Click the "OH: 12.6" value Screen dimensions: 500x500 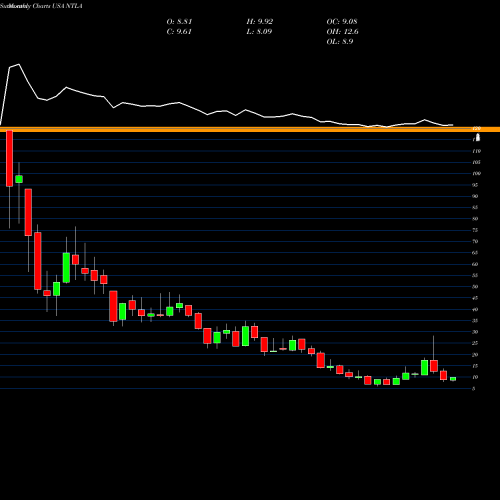(343, 32)
